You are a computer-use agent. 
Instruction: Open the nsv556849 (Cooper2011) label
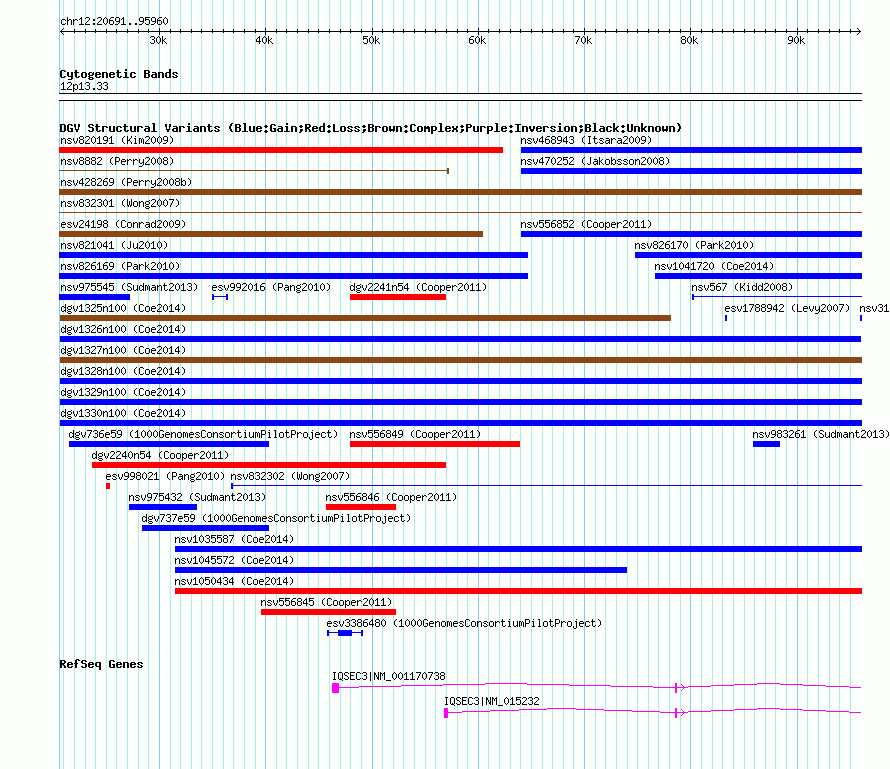click(415, 434)
